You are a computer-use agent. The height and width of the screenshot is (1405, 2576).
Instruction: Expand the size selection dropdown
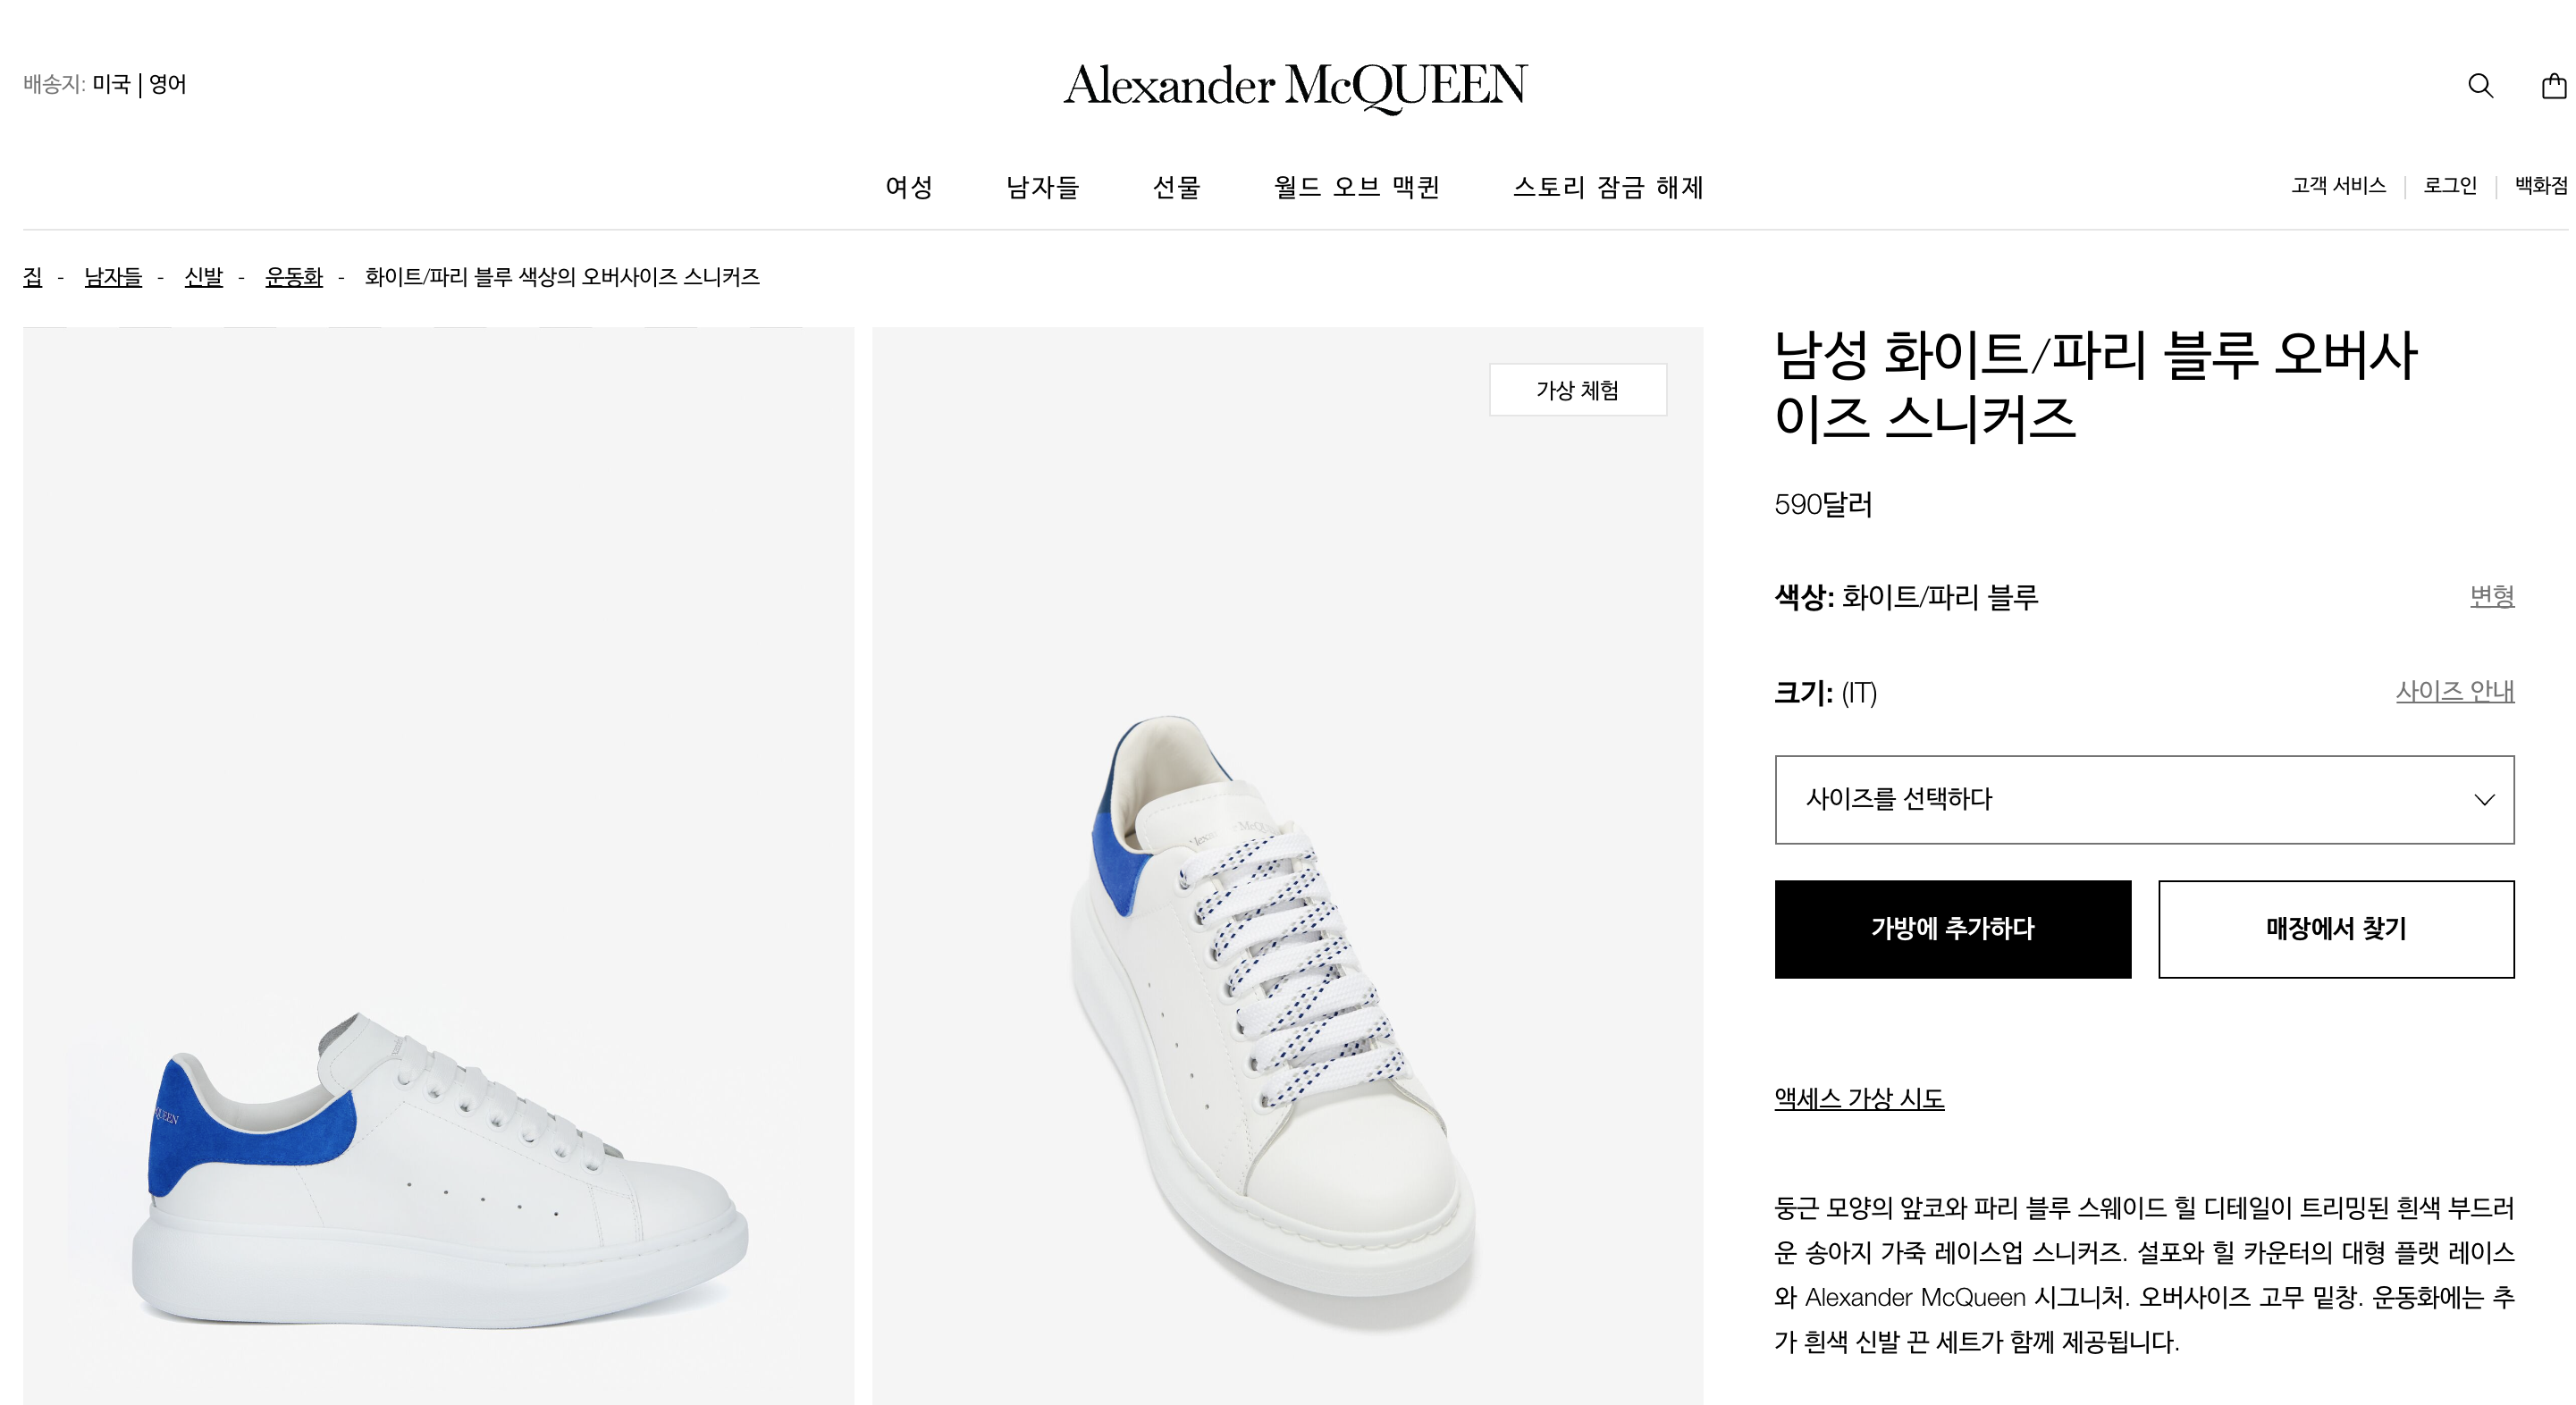click(2143, 799)
